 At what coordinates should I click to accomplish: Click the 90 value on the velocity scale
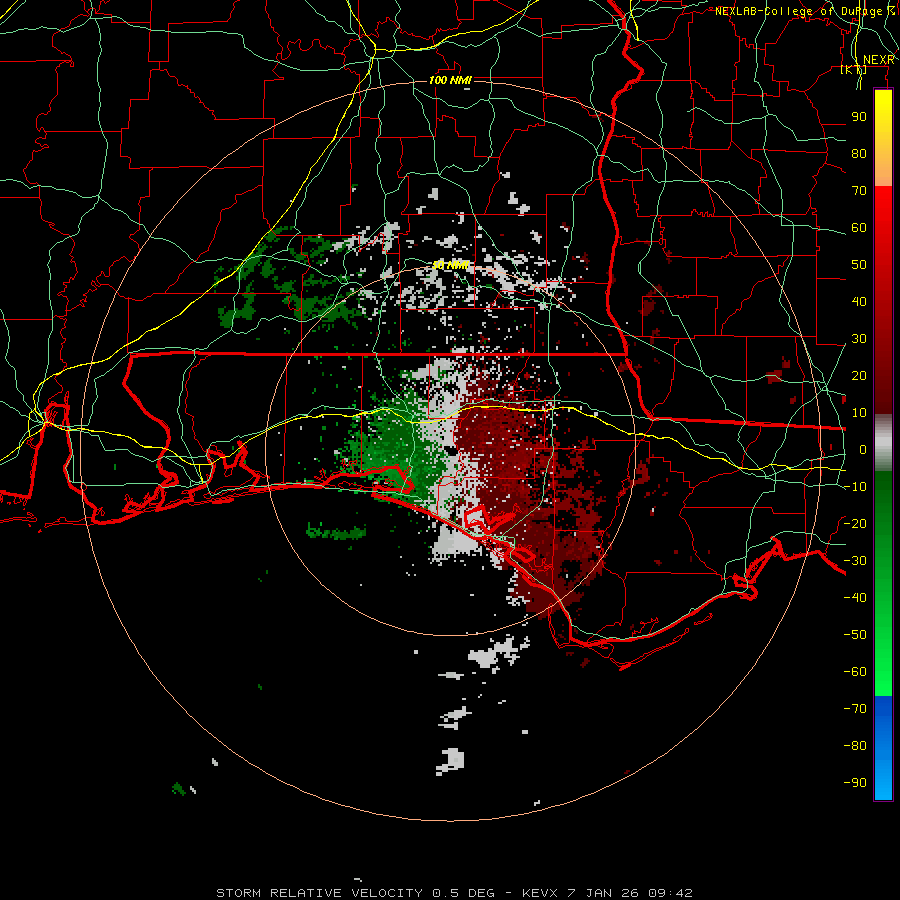click(x=859, y=117)
